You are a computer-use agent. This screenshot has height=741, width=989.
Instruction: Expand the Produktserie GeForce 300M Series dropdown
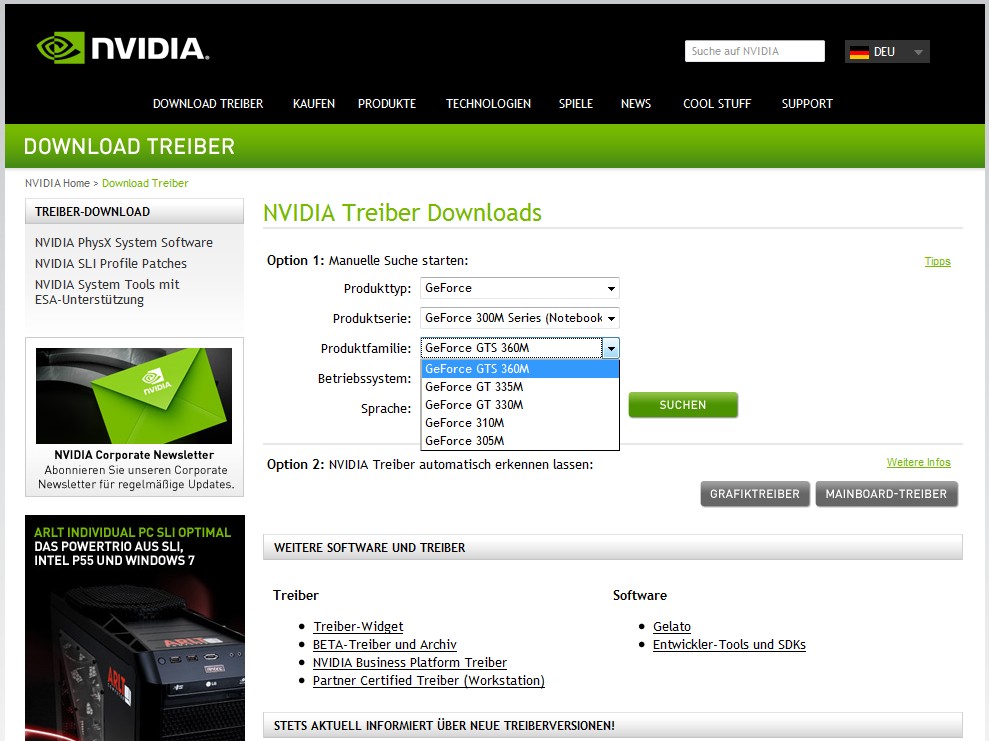520,318
